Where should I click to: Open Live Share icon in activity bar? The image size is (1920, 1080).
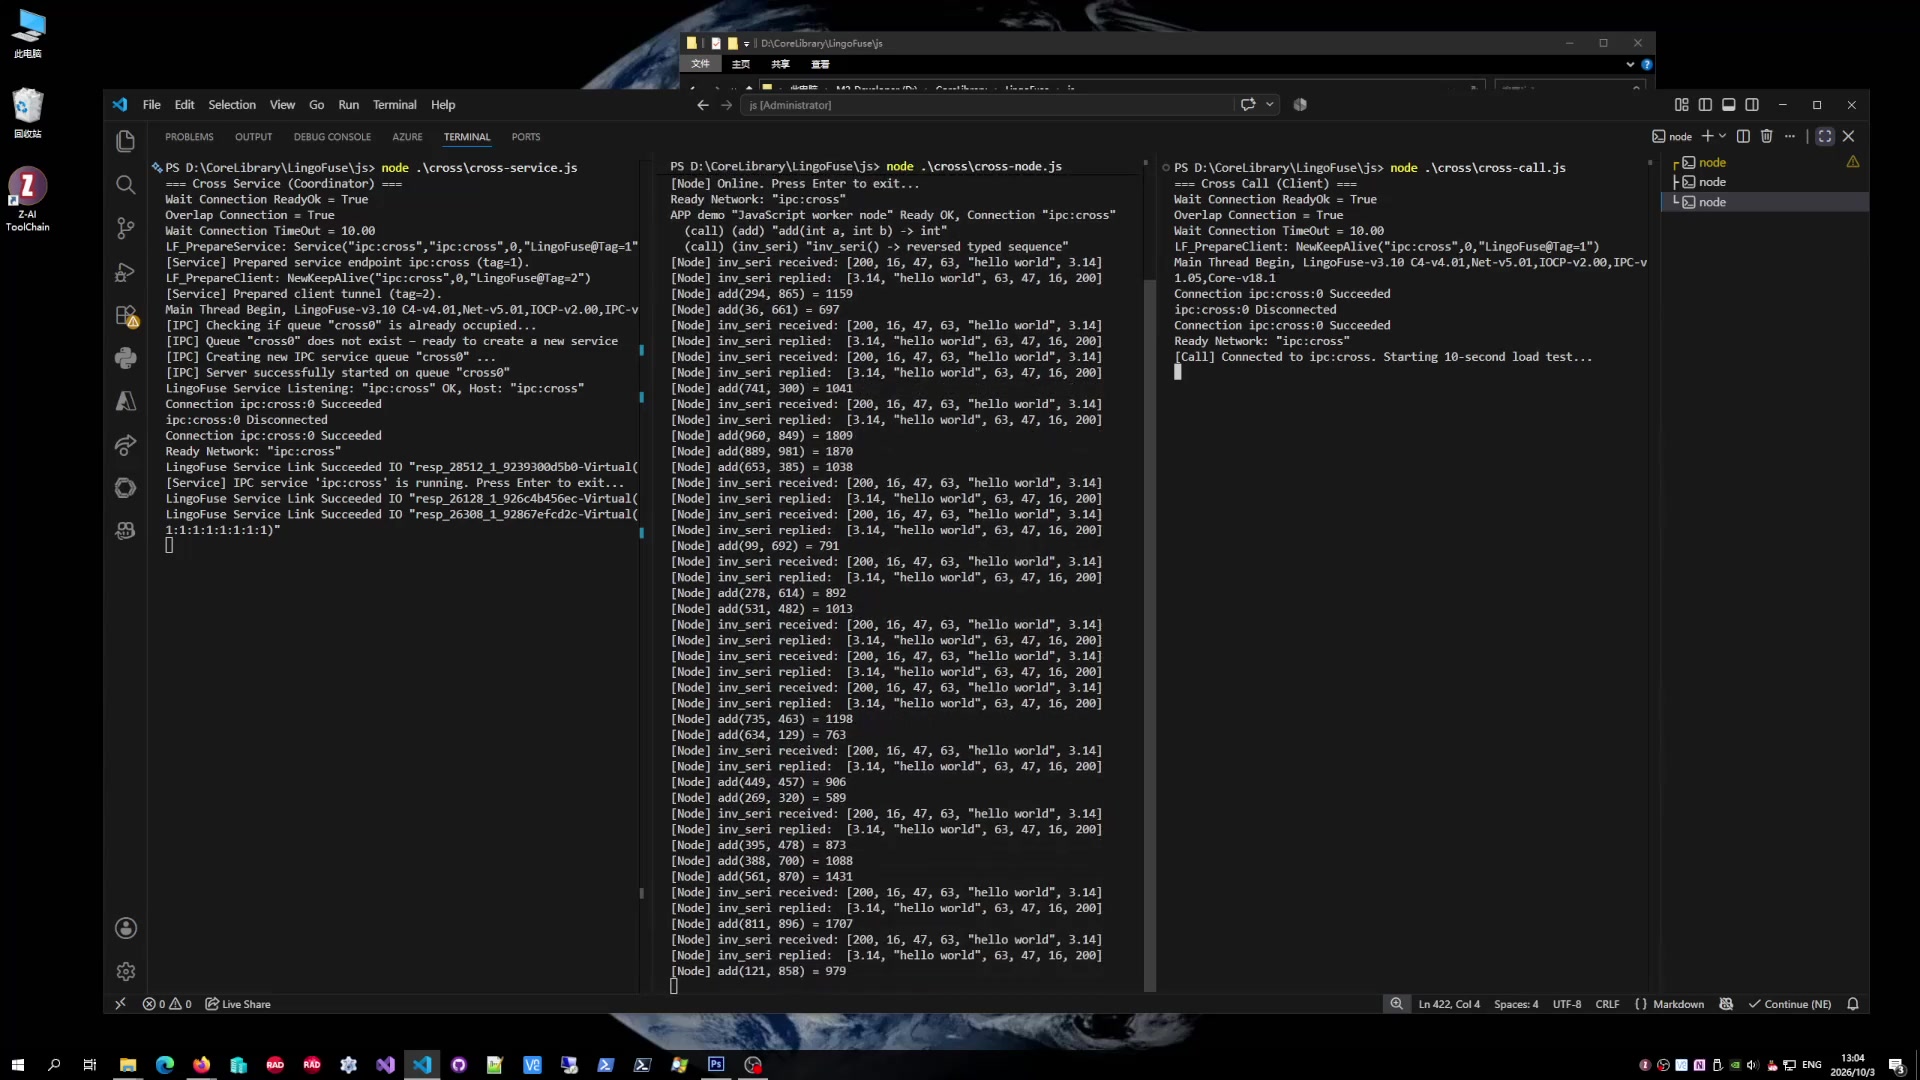click(x=125, y=445)
